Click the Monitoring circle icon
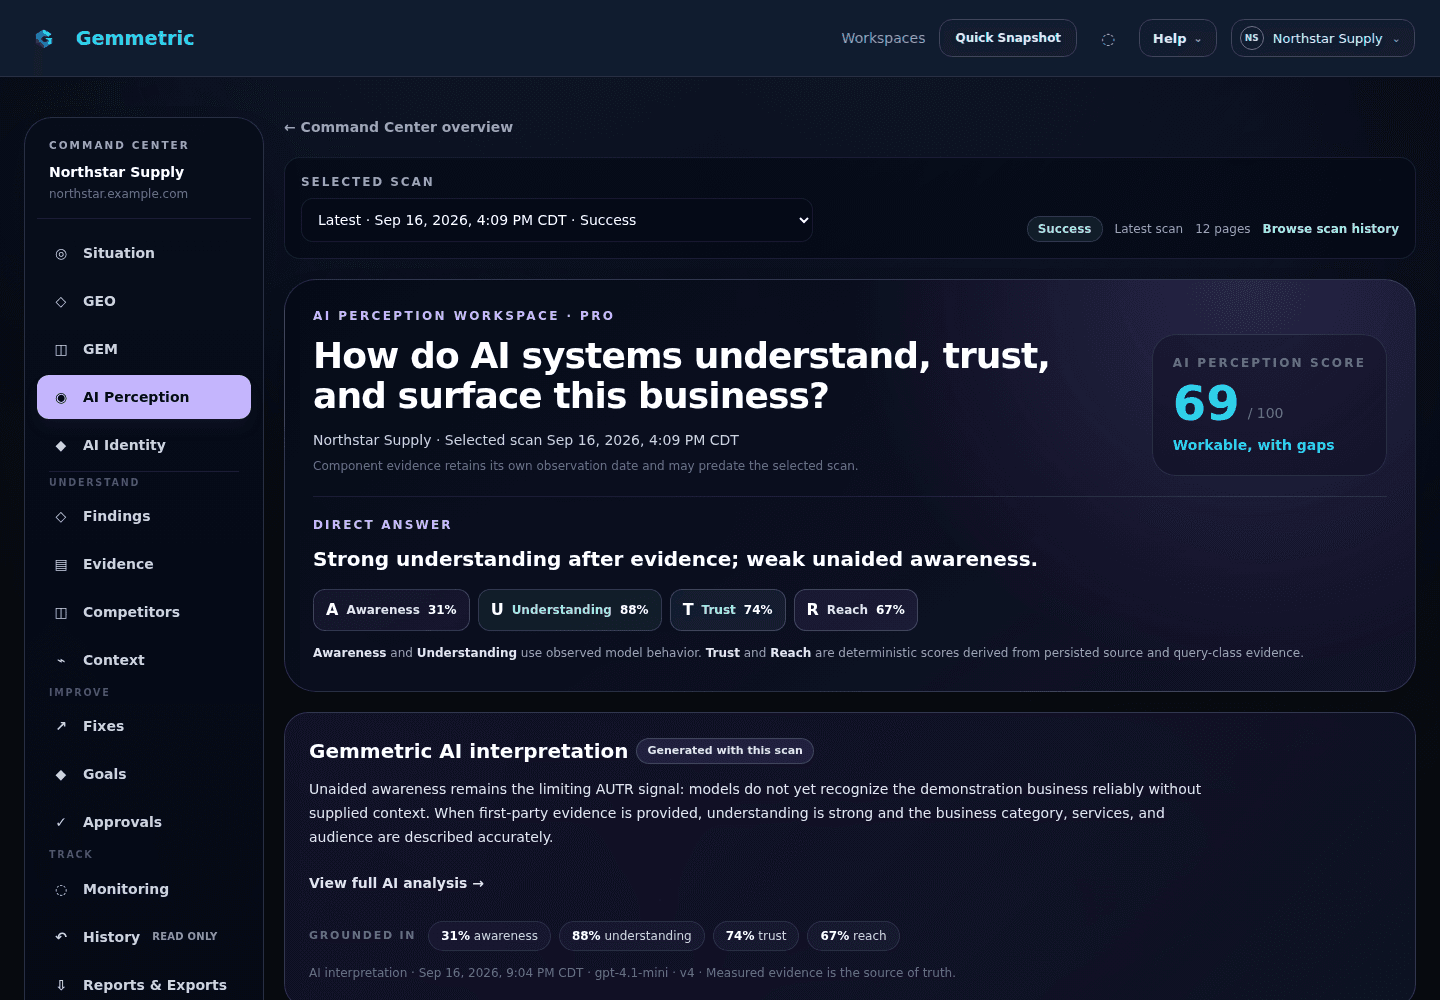The height and width of the screenshot is (1000, 1440). (x=61, y=890)
